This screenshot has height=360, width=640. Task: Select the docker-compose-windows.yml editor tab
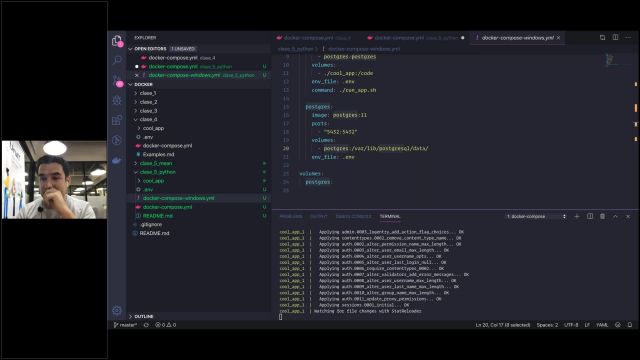[517, 38]
